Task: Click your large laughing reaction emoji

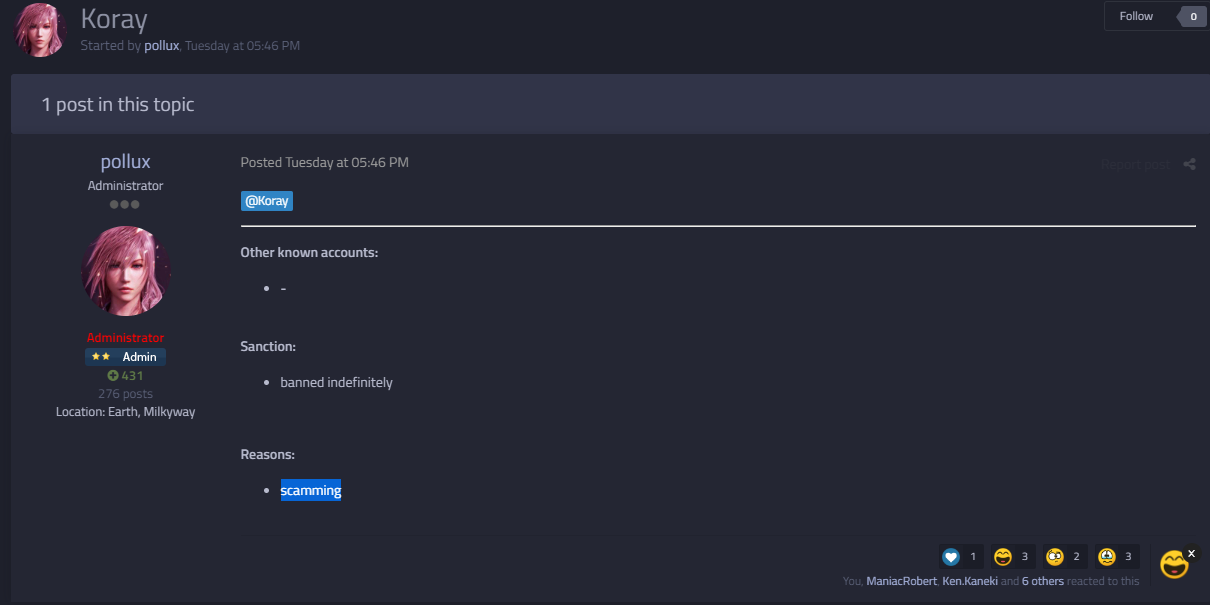Action: coord(1173,565)
